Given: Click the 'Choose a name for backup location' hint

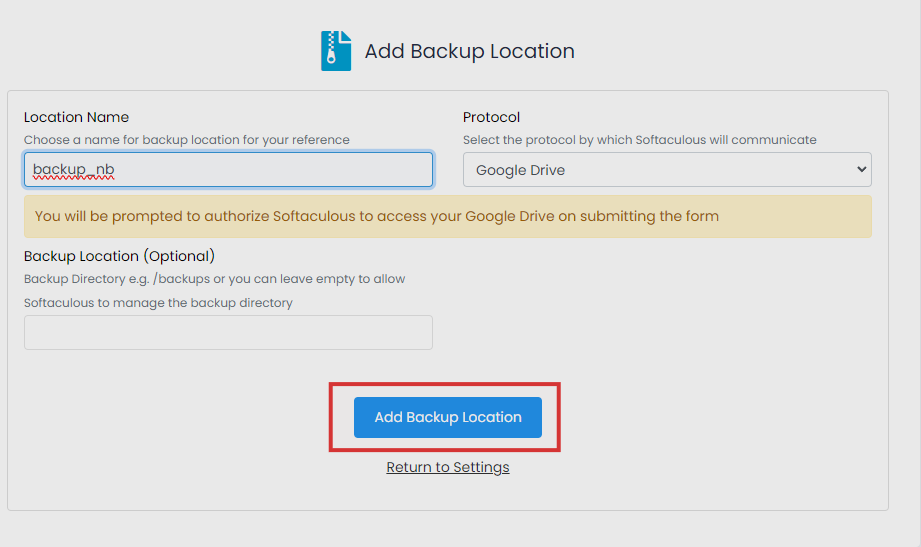Looking at the screenshot, I should (x=187, y=140).
